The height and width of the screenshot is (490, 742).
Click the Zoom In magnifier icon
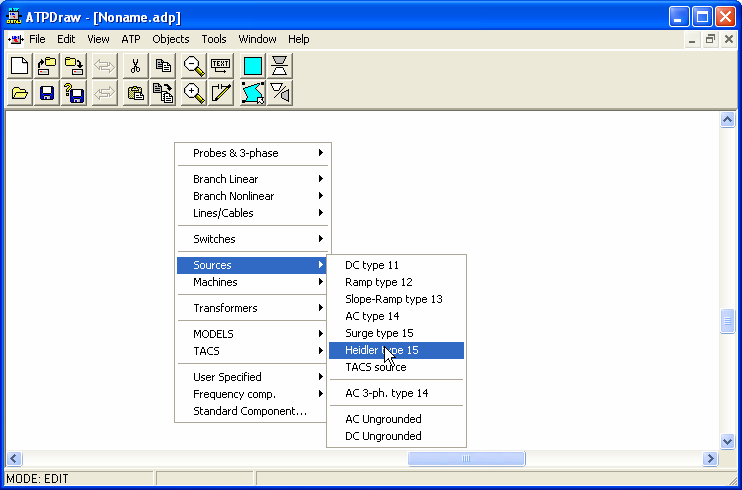[x=194, y=93]
